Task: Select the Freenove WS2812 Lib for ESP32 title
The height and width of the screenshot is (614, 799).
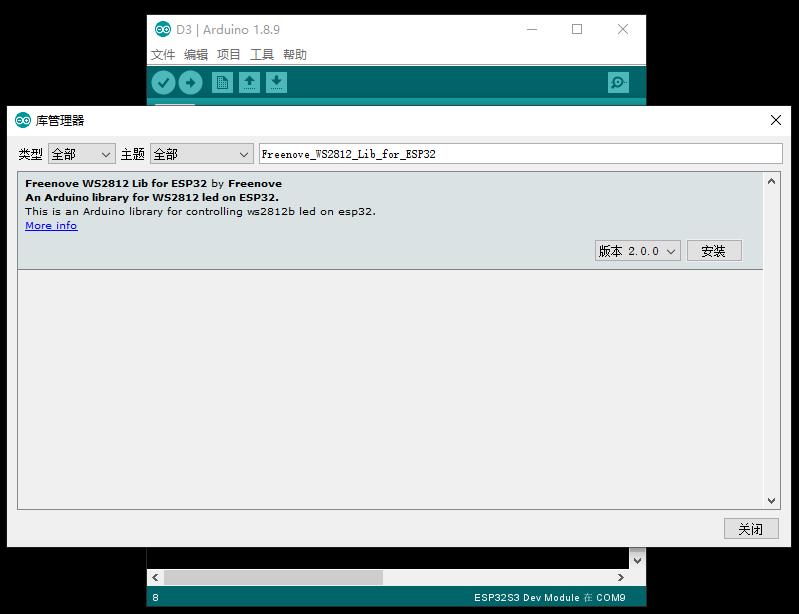Action: point(116,183)
